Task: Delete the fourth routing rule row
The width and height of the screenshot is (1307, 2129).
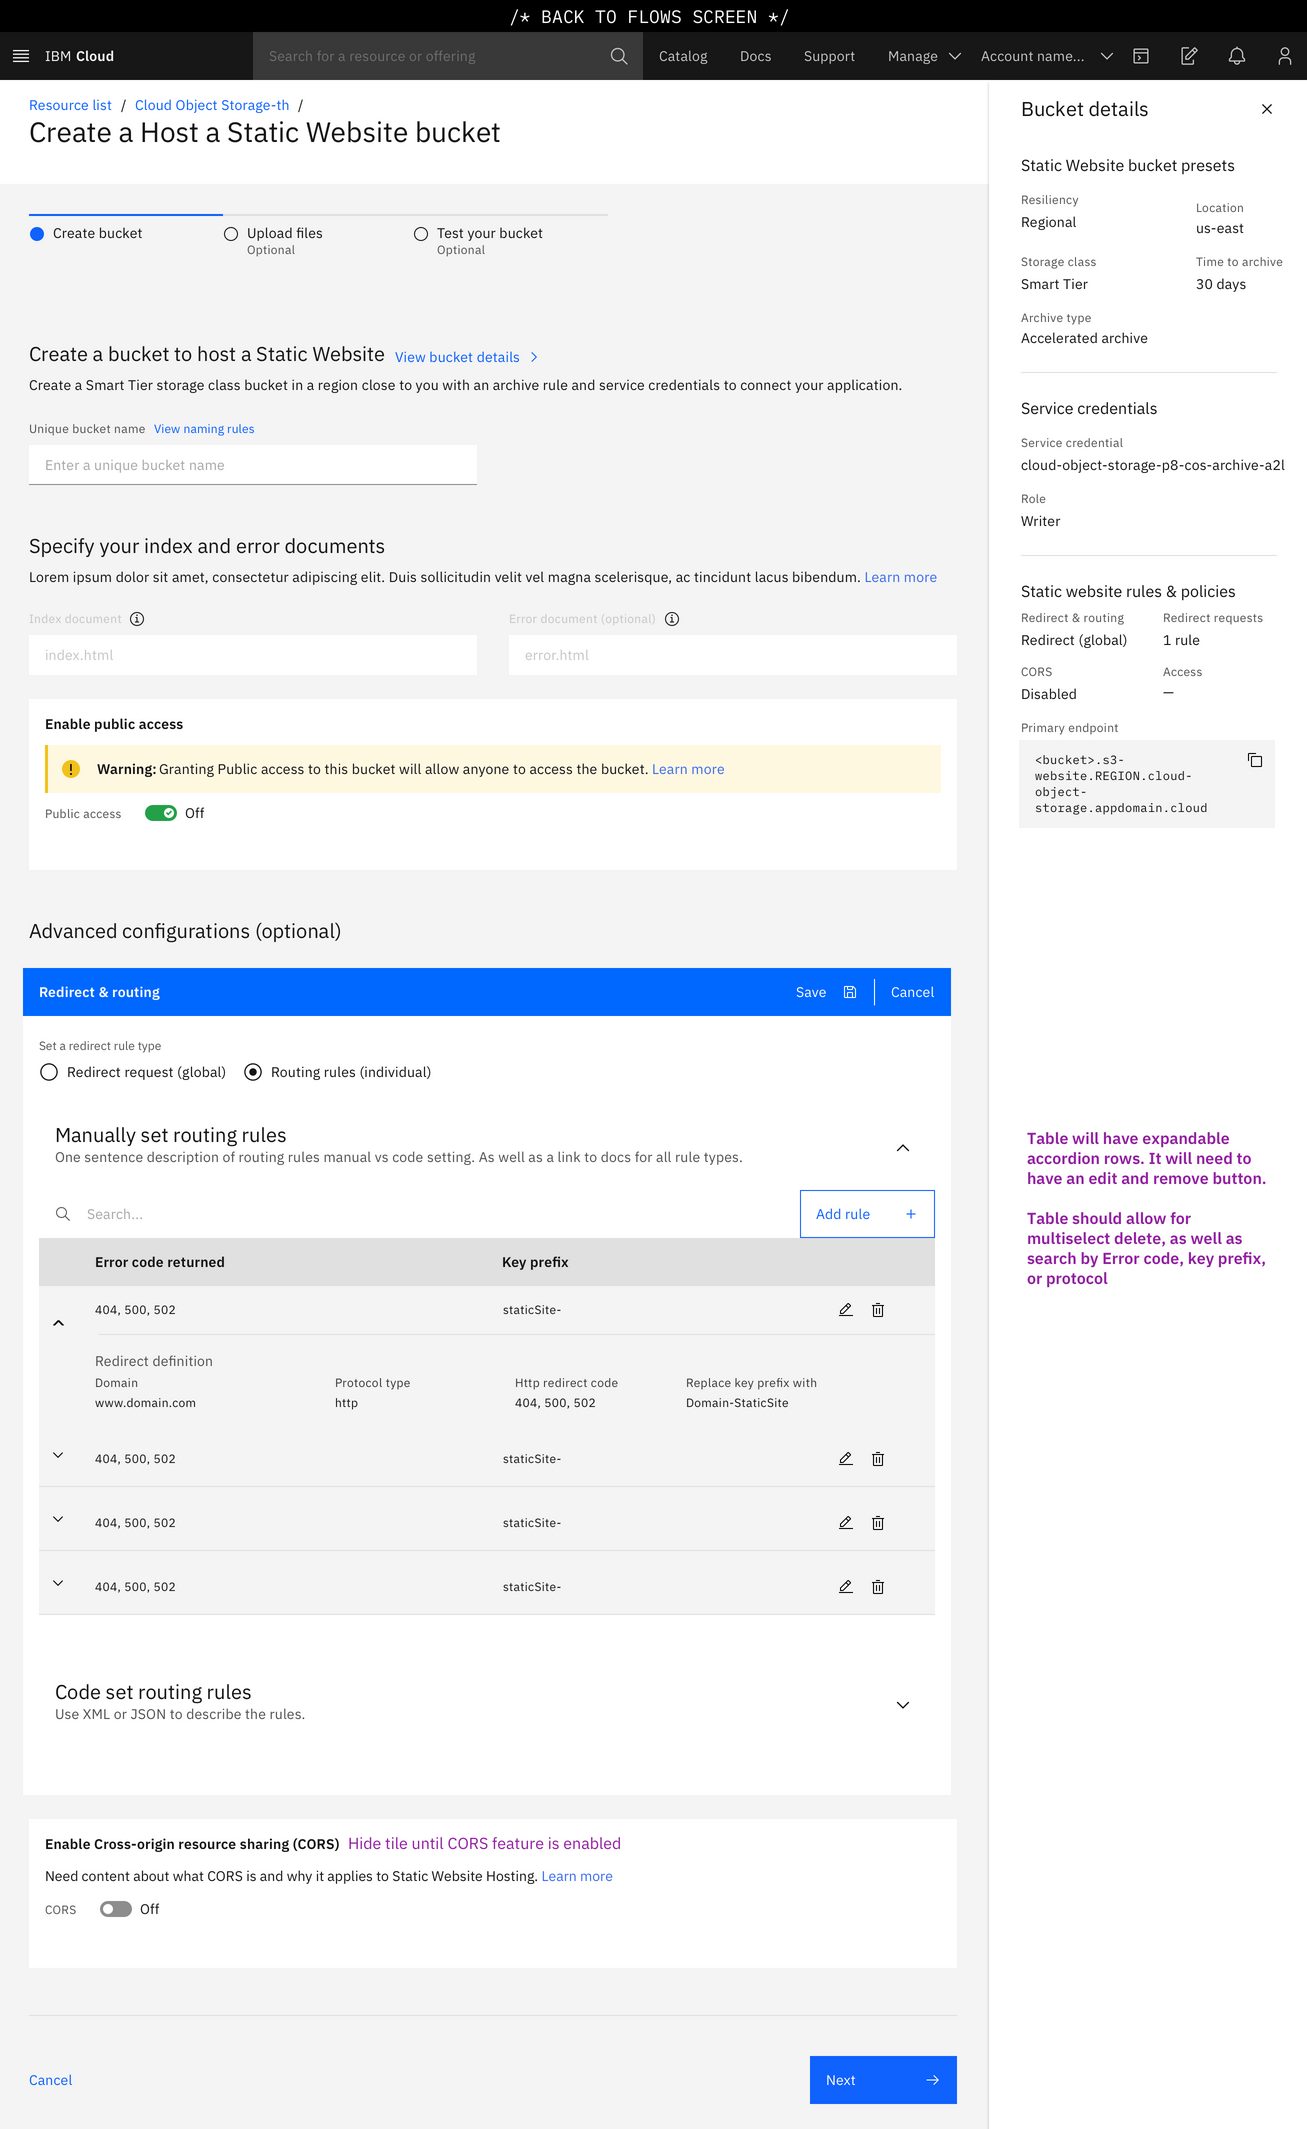Action: tap(878, 1587)
